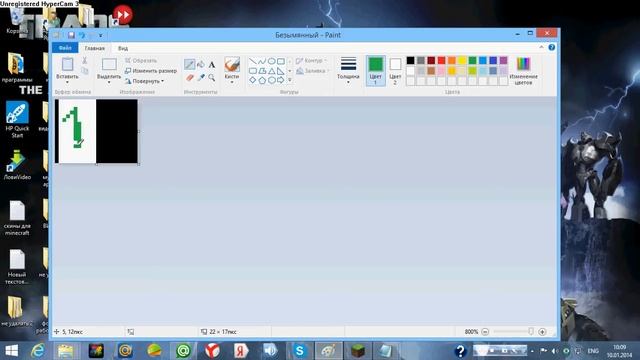This screenshot has height=360, width=640.
Task: Click the Copy icon in clipboard group
Action: [84, 71]
